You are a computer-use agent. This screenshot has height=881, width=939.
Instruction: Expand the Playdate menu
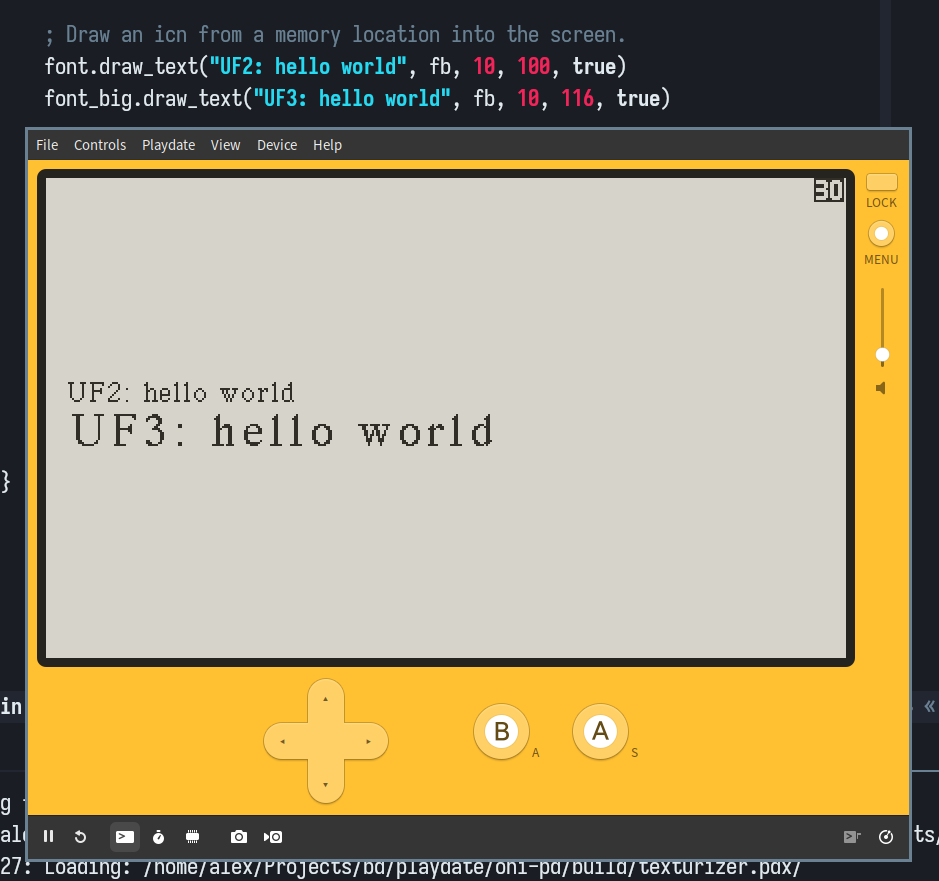(168, 145)
